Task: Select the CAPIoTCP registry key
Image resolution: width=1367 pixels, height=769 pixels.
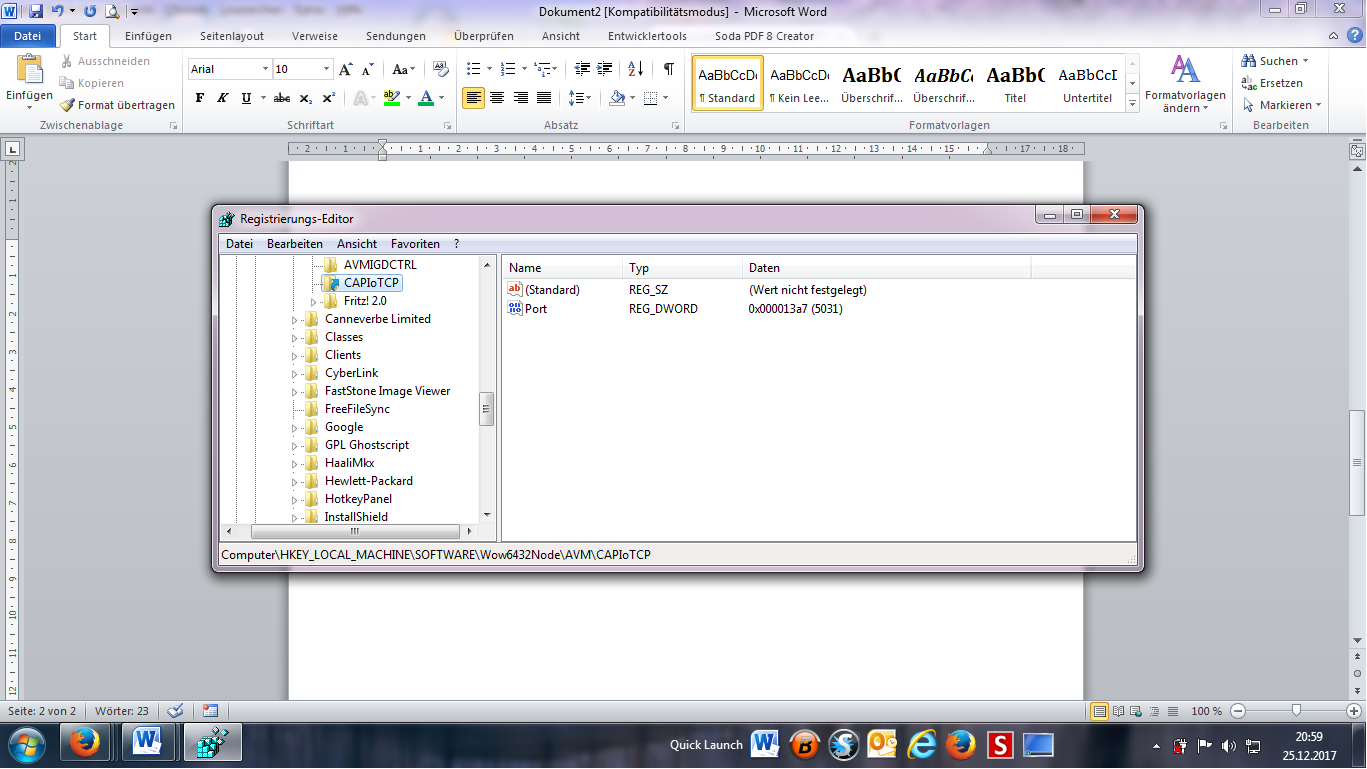Action: (371, 283)
